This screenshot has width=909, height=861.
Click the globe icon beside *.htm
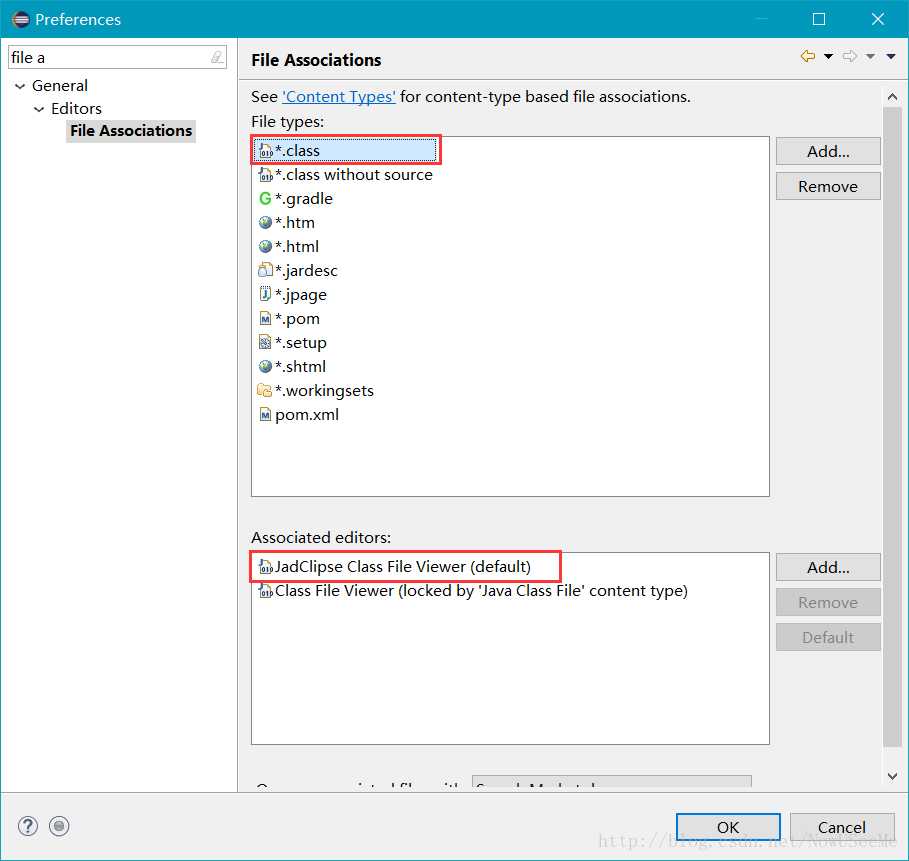(266, 223)
